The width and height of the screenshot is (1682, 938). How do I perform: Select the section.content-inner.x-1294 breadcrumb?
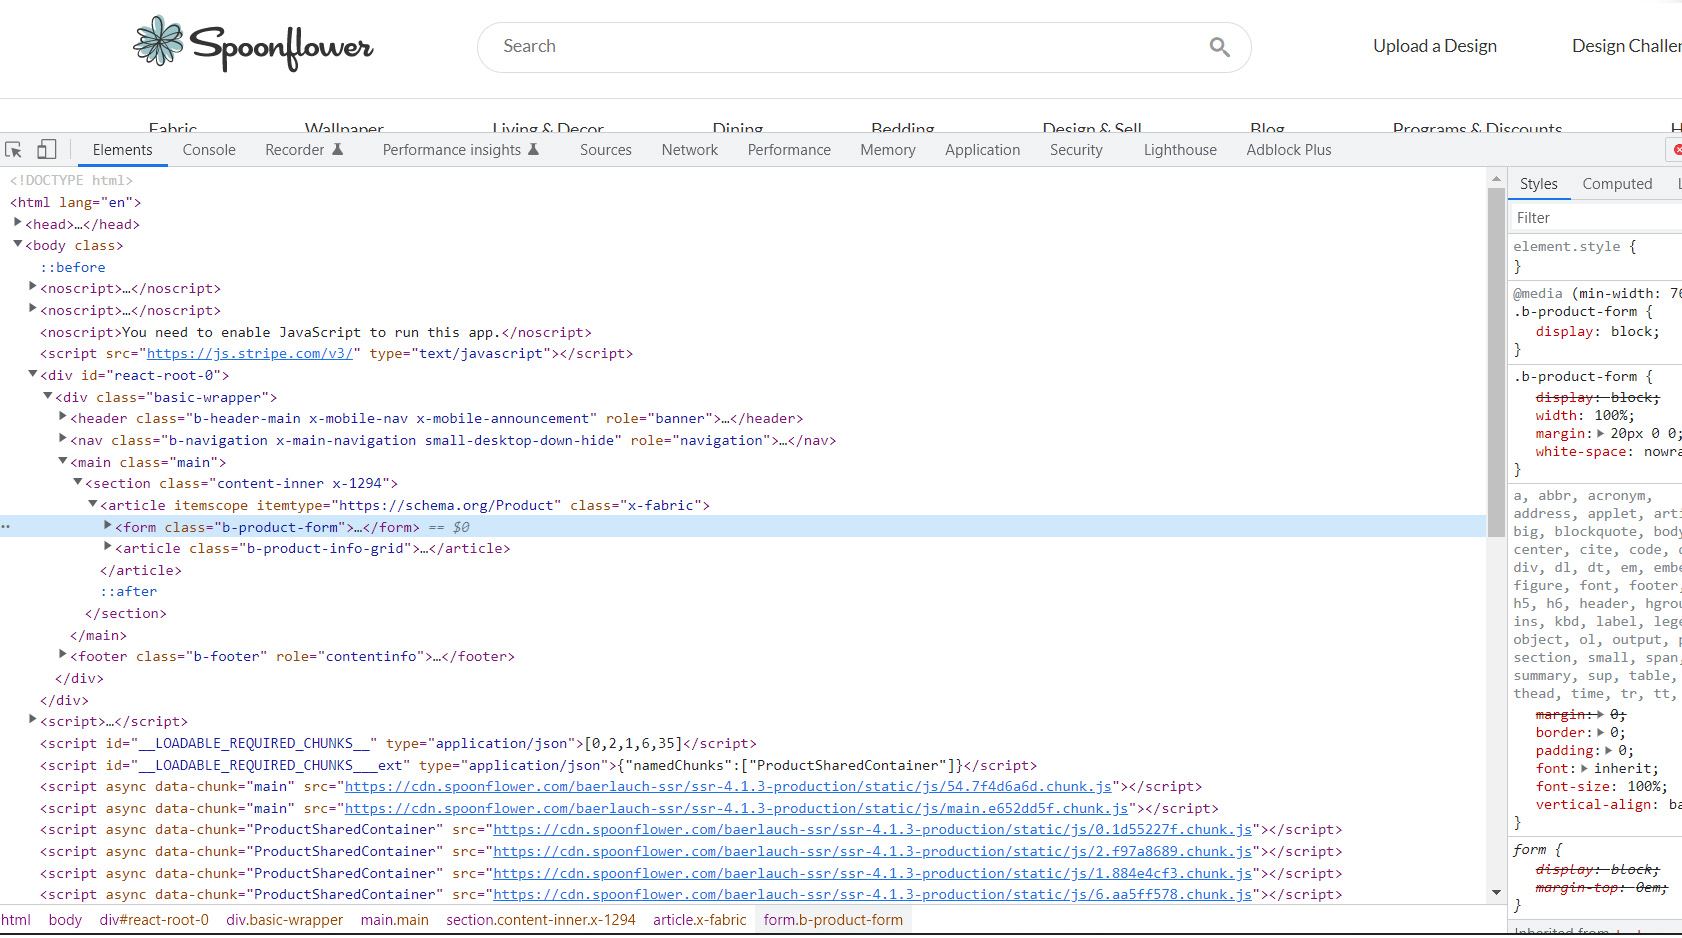[x=541, y=920]
